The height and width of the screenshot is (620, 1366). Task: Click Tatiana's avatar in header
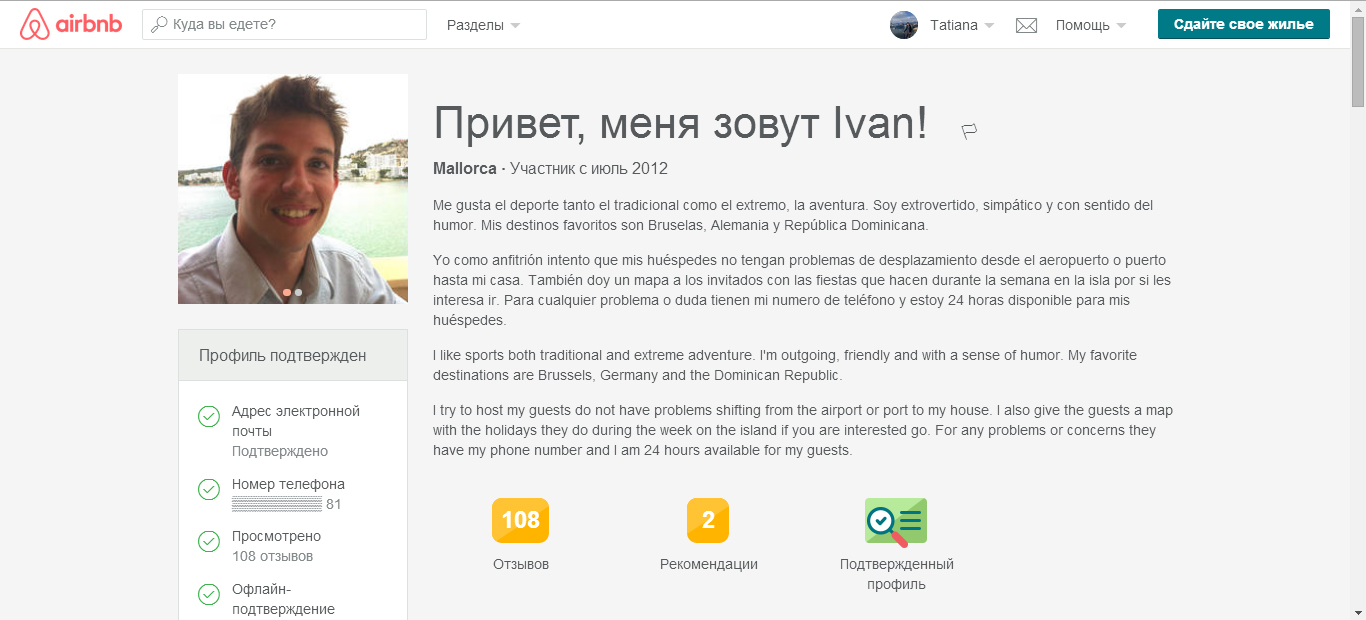point(904,25)
